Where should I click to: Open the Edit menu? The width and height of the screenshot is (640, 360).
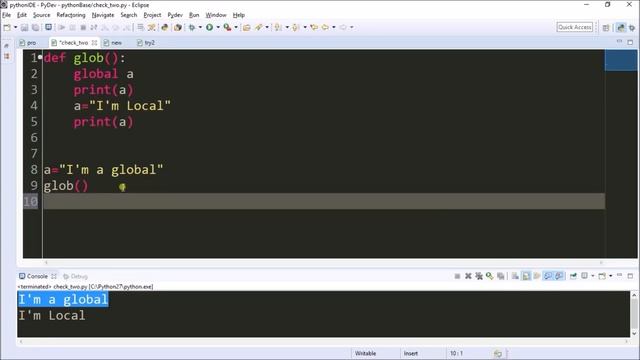(x=22, y=15)
